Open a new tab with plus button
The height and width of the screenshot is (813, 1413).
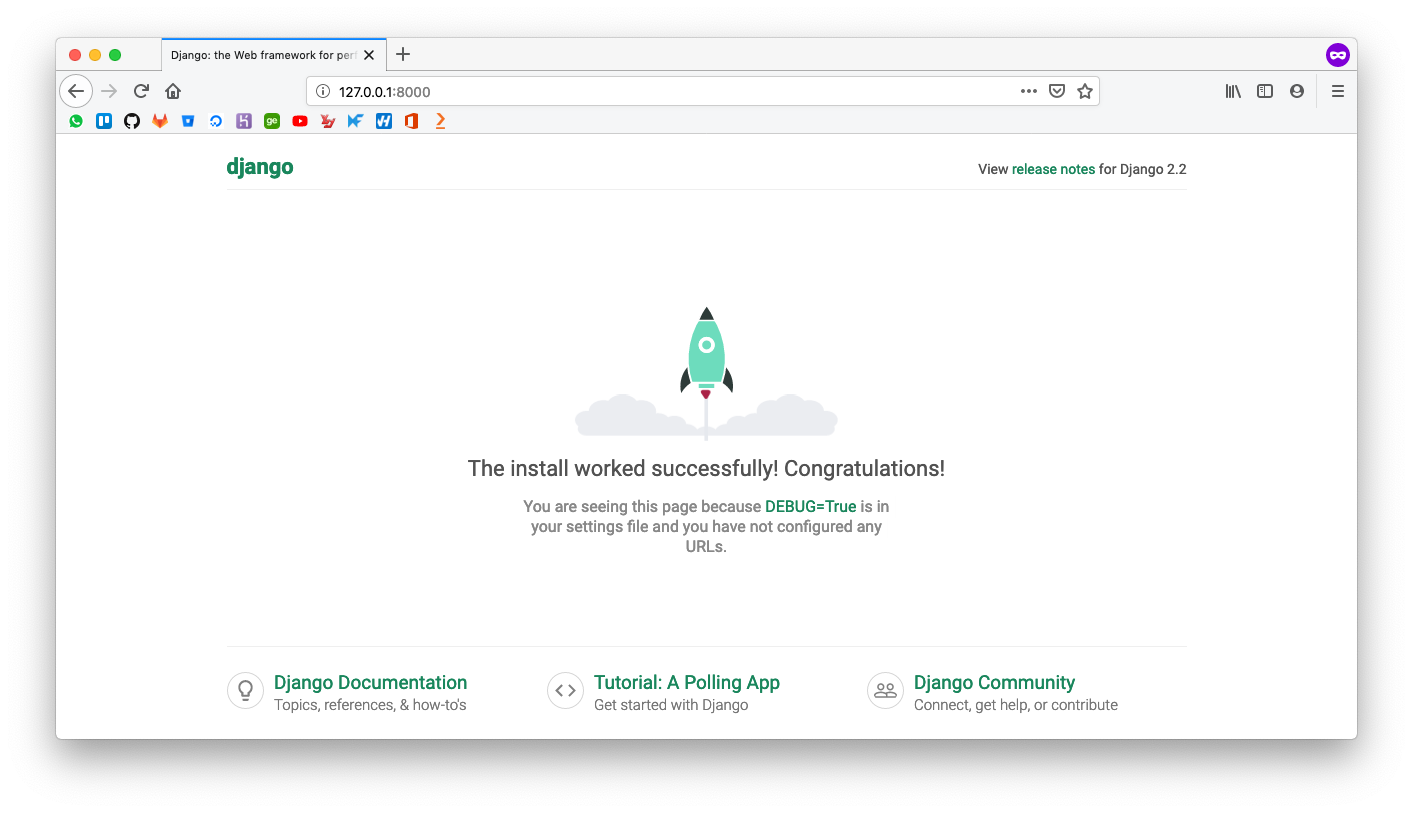(x=403, y=54)
